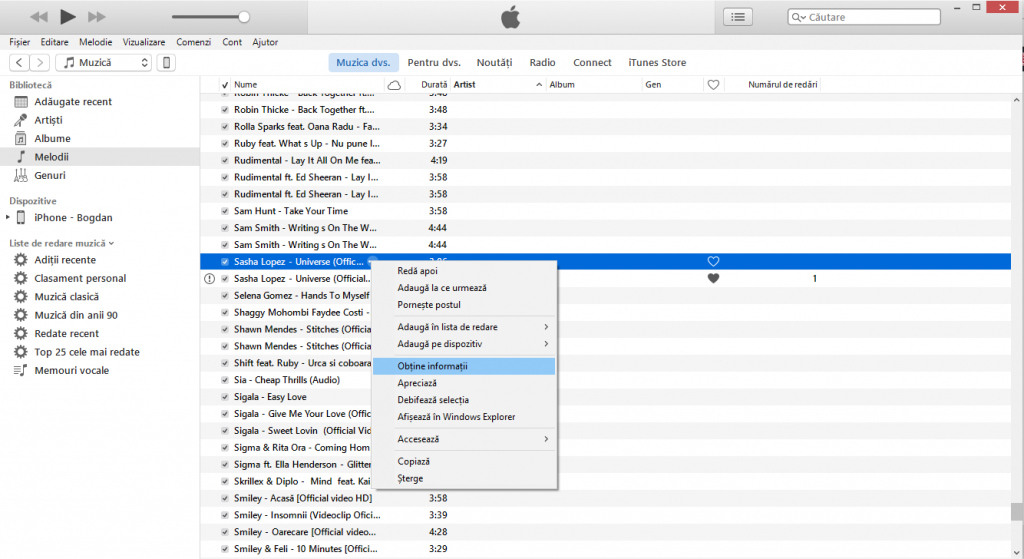Uncheck the Sam Hunt - Take Your Time checkbox
This screenshot has height=559, width=1024.
click(x=225, y=211)
